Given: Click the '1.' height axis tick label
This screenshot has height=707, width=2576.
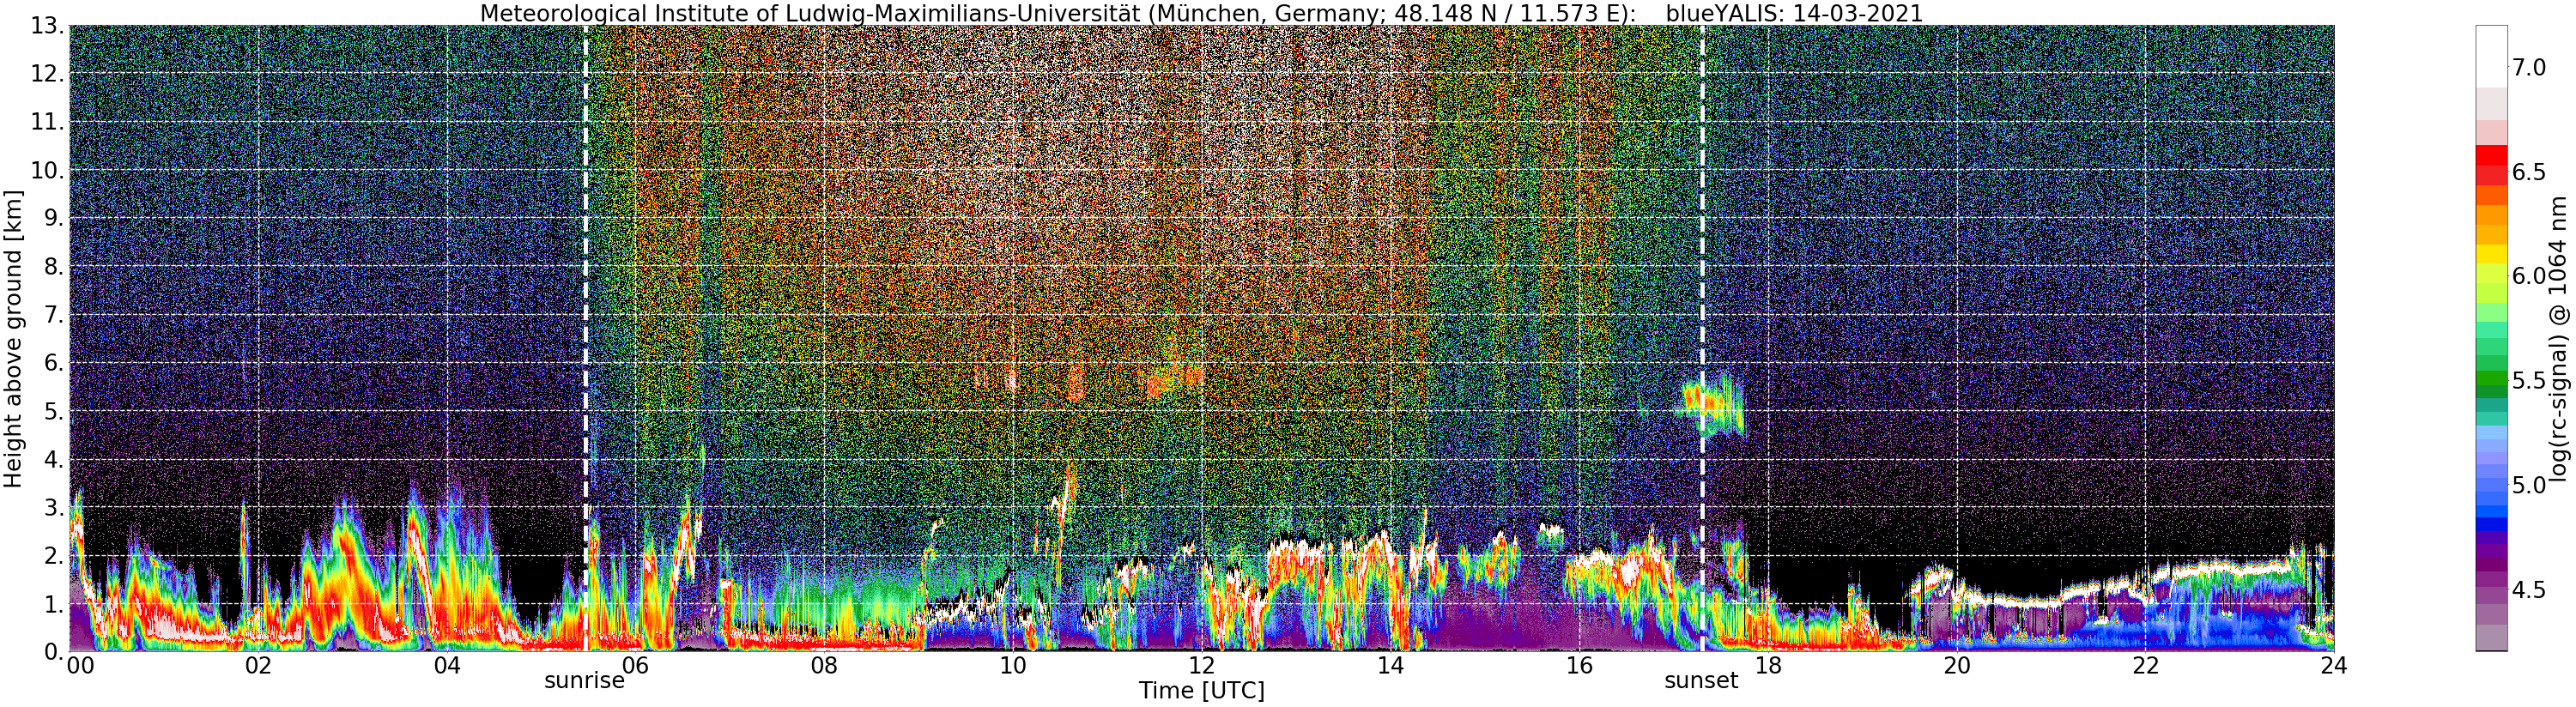Looking at the screenshot, I should (x=52, y=603).
